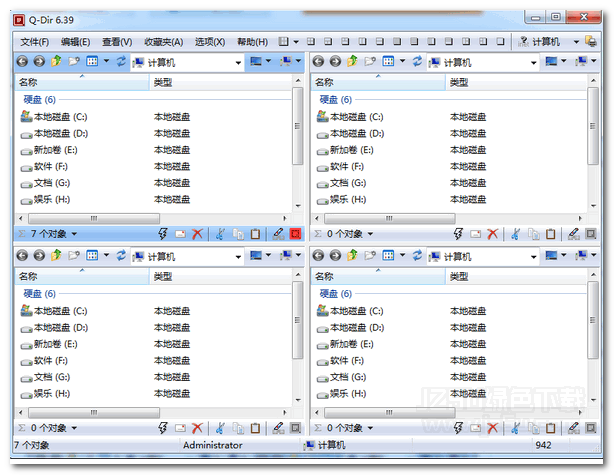Click Refresh icon in top-left pane
The width and height of the screenshot is (614, 475).
pos(121,61)
